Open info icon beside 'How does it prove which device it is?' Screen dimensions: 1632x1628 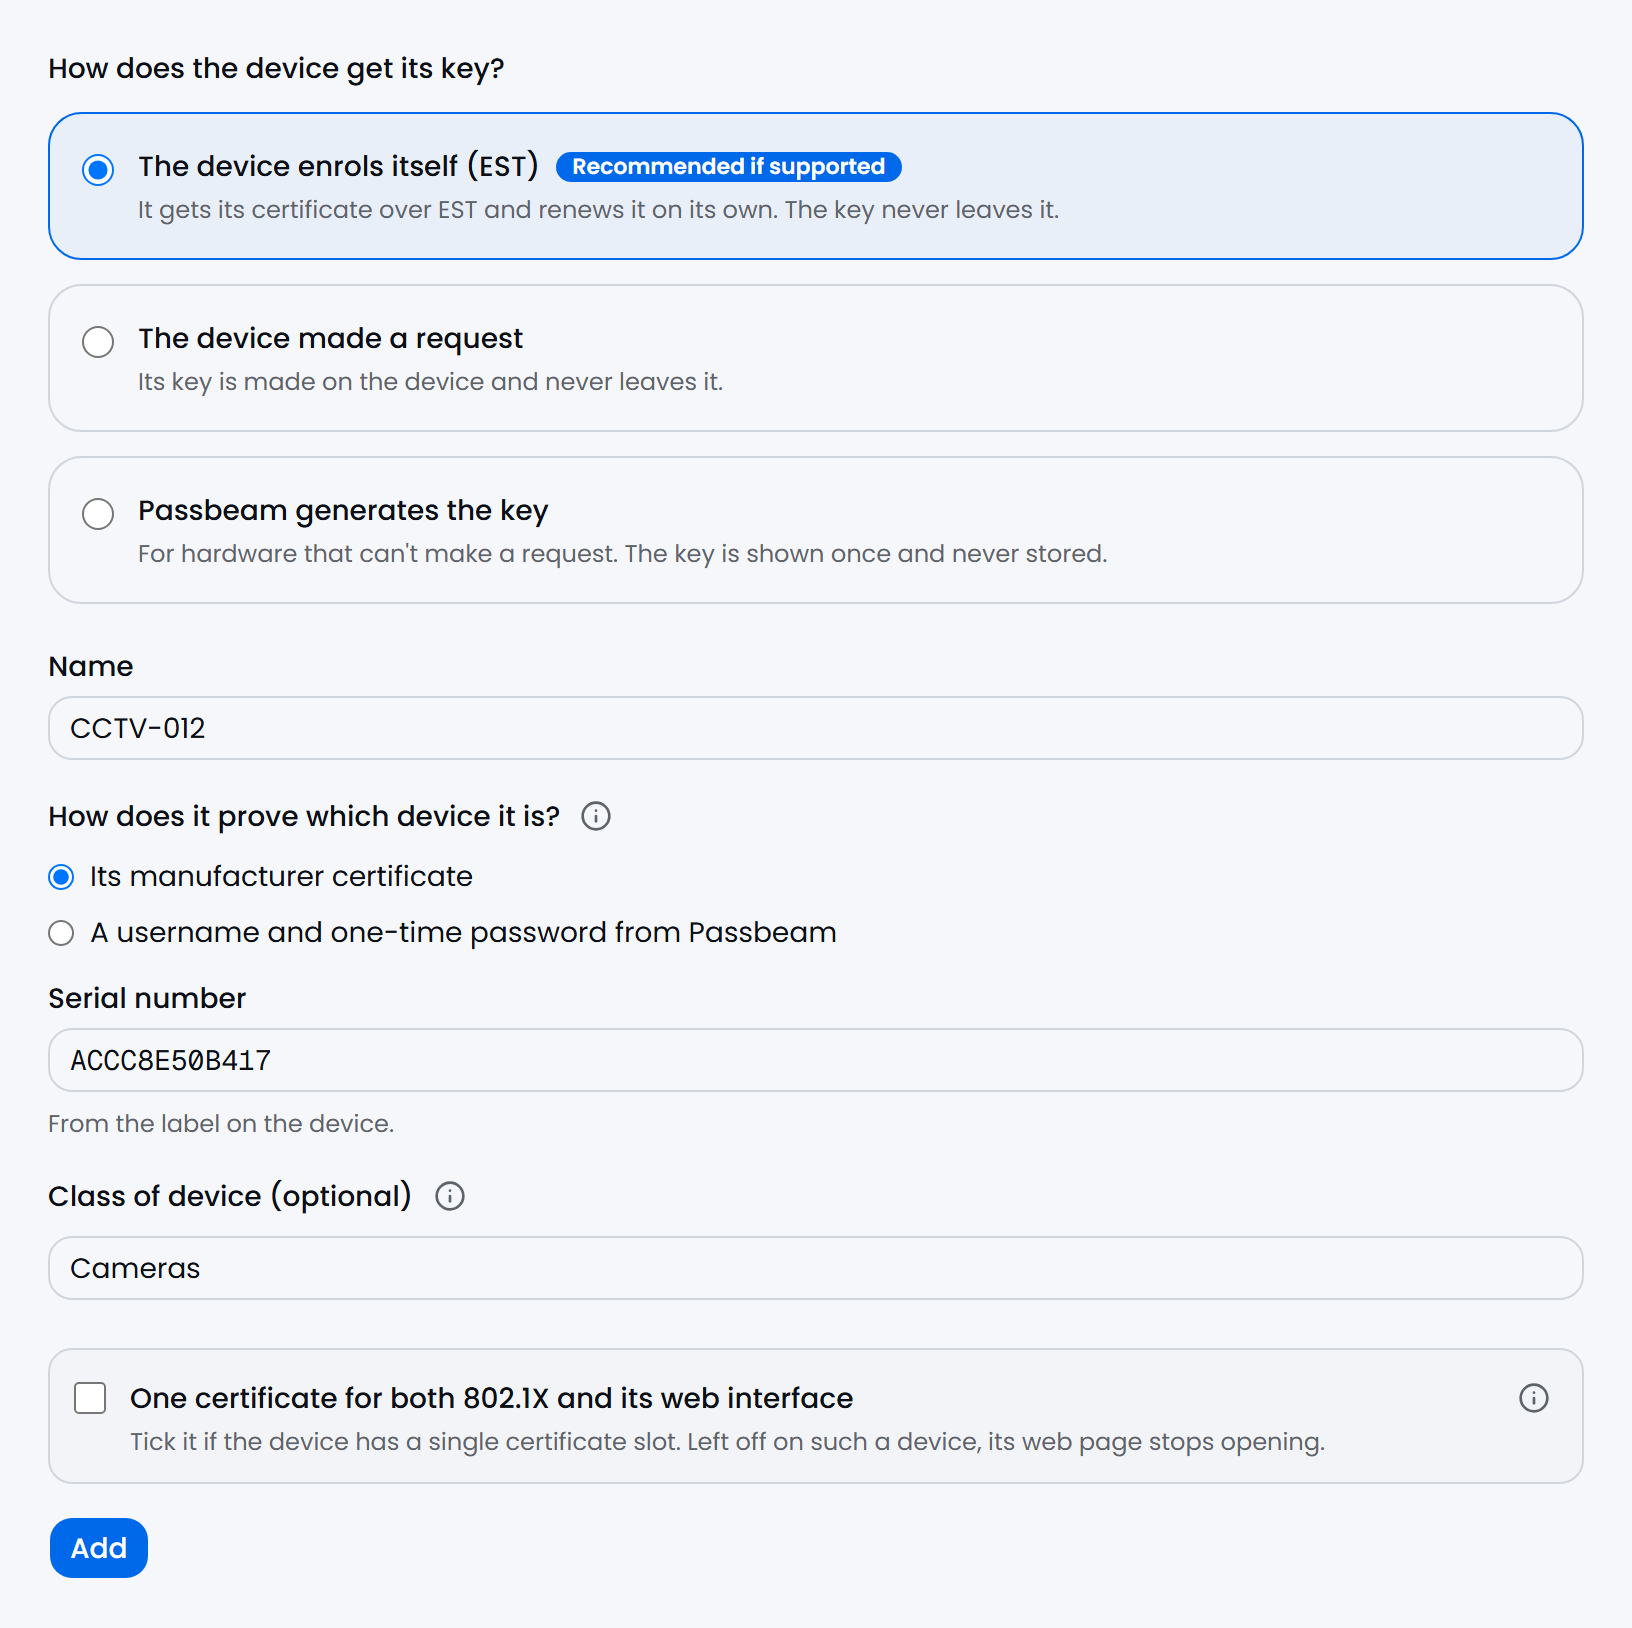point(596,816)
